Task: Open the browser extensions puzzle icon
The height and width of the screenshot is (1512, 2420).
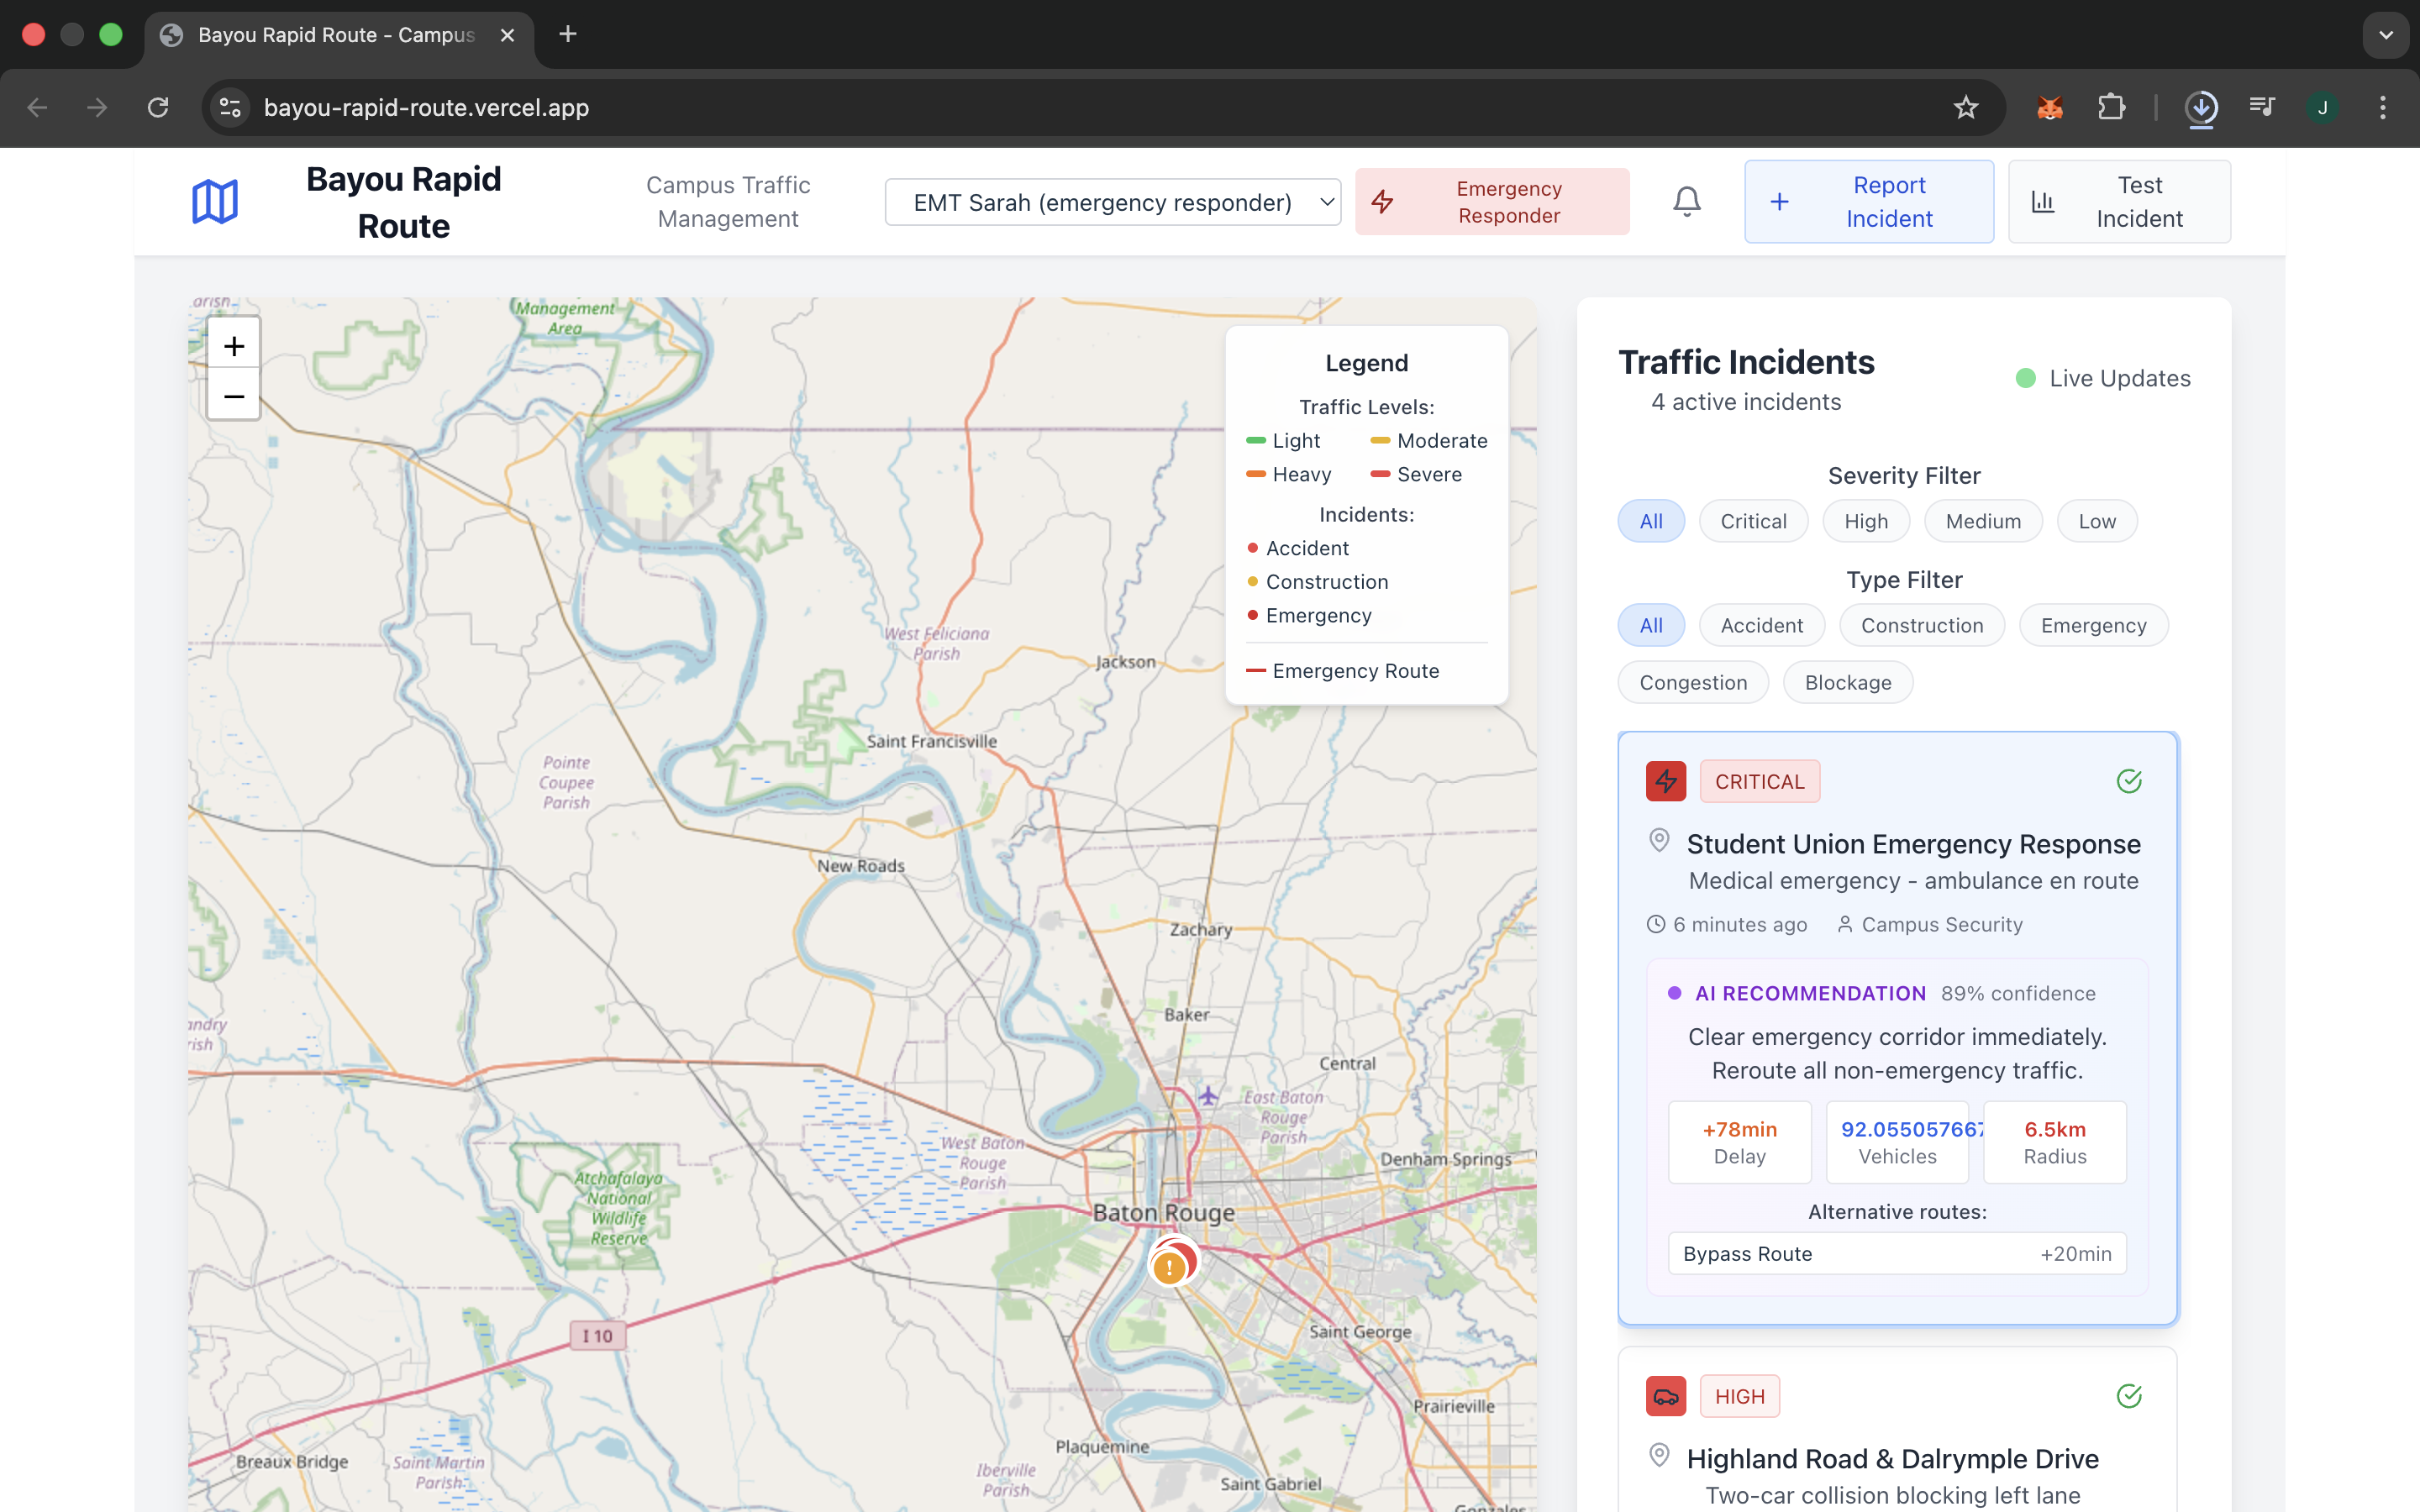Action: point(2111,108)
